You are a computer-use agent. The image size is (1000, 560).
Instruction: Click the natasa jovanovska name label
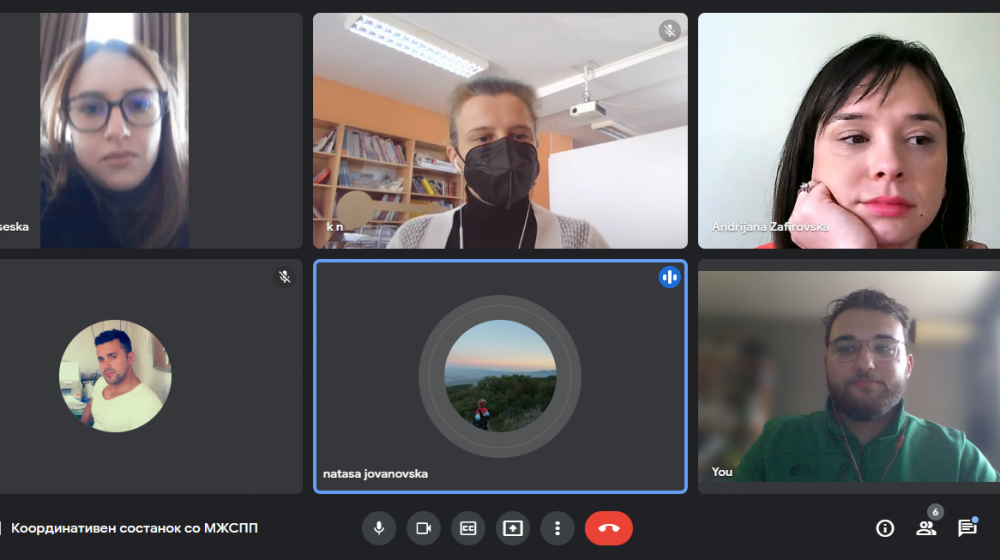pos(375,474)
